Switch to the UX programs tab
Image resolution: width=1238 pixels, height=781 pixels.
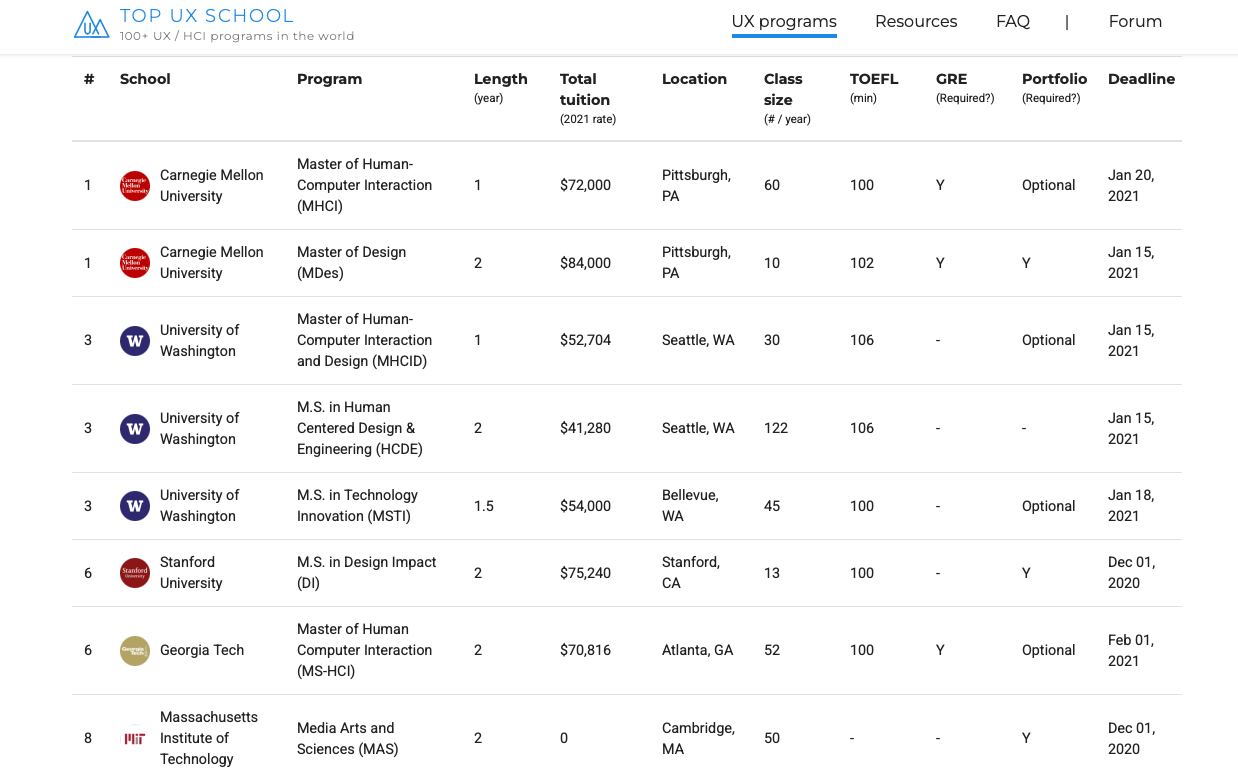point(784,21)
